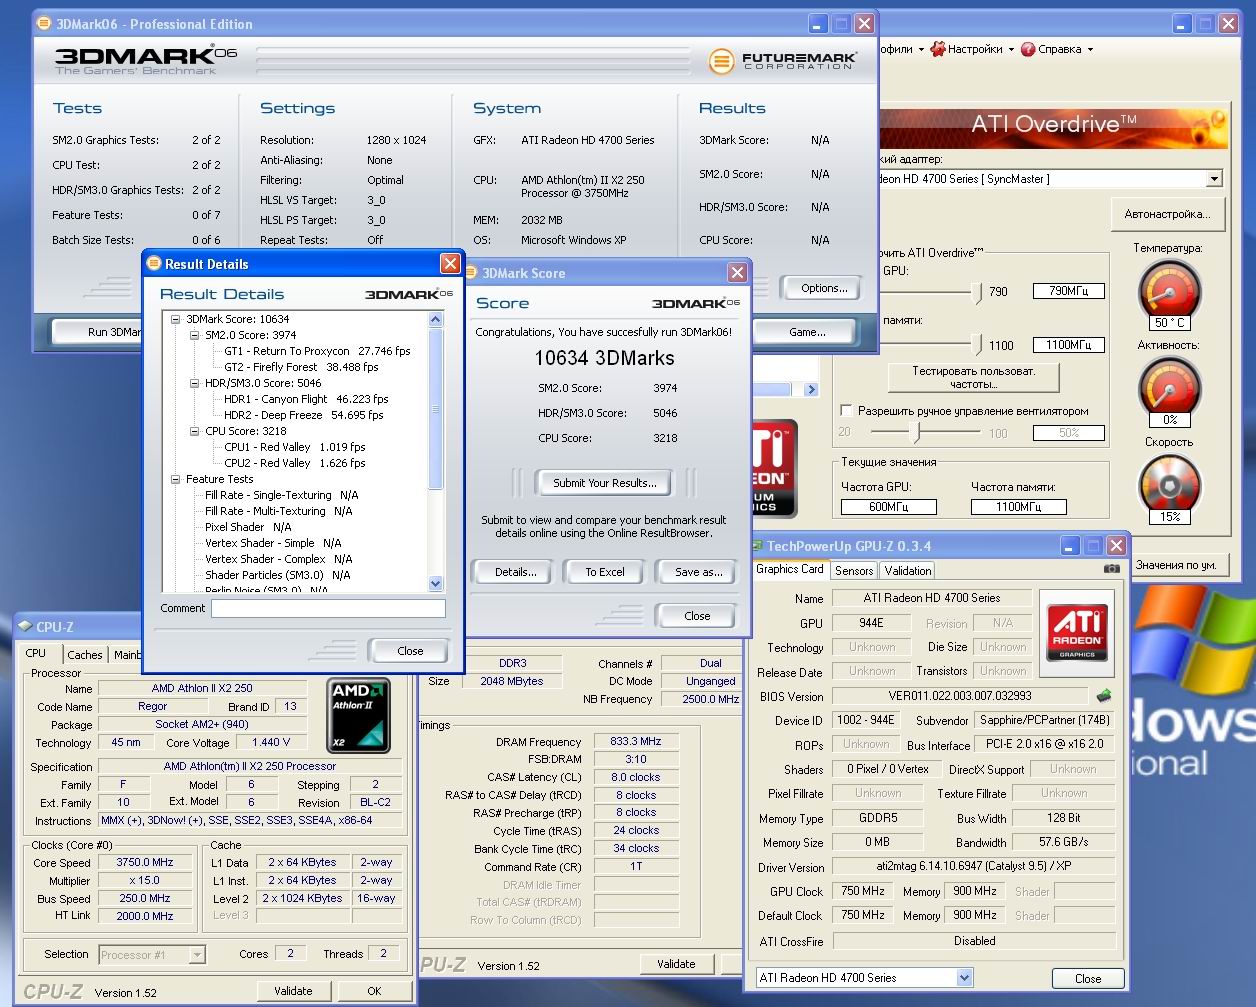Open 3DMark06 Options...
This screenshot has width=1256, height=1007.
click(x=824, y=288)
